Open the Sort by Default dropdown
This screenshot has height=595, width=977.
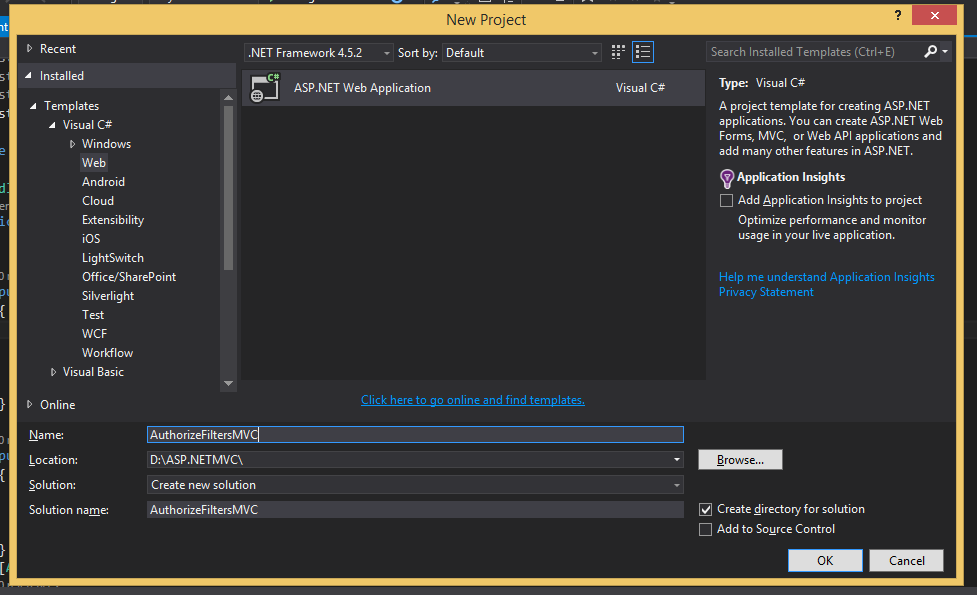point(522,53)
